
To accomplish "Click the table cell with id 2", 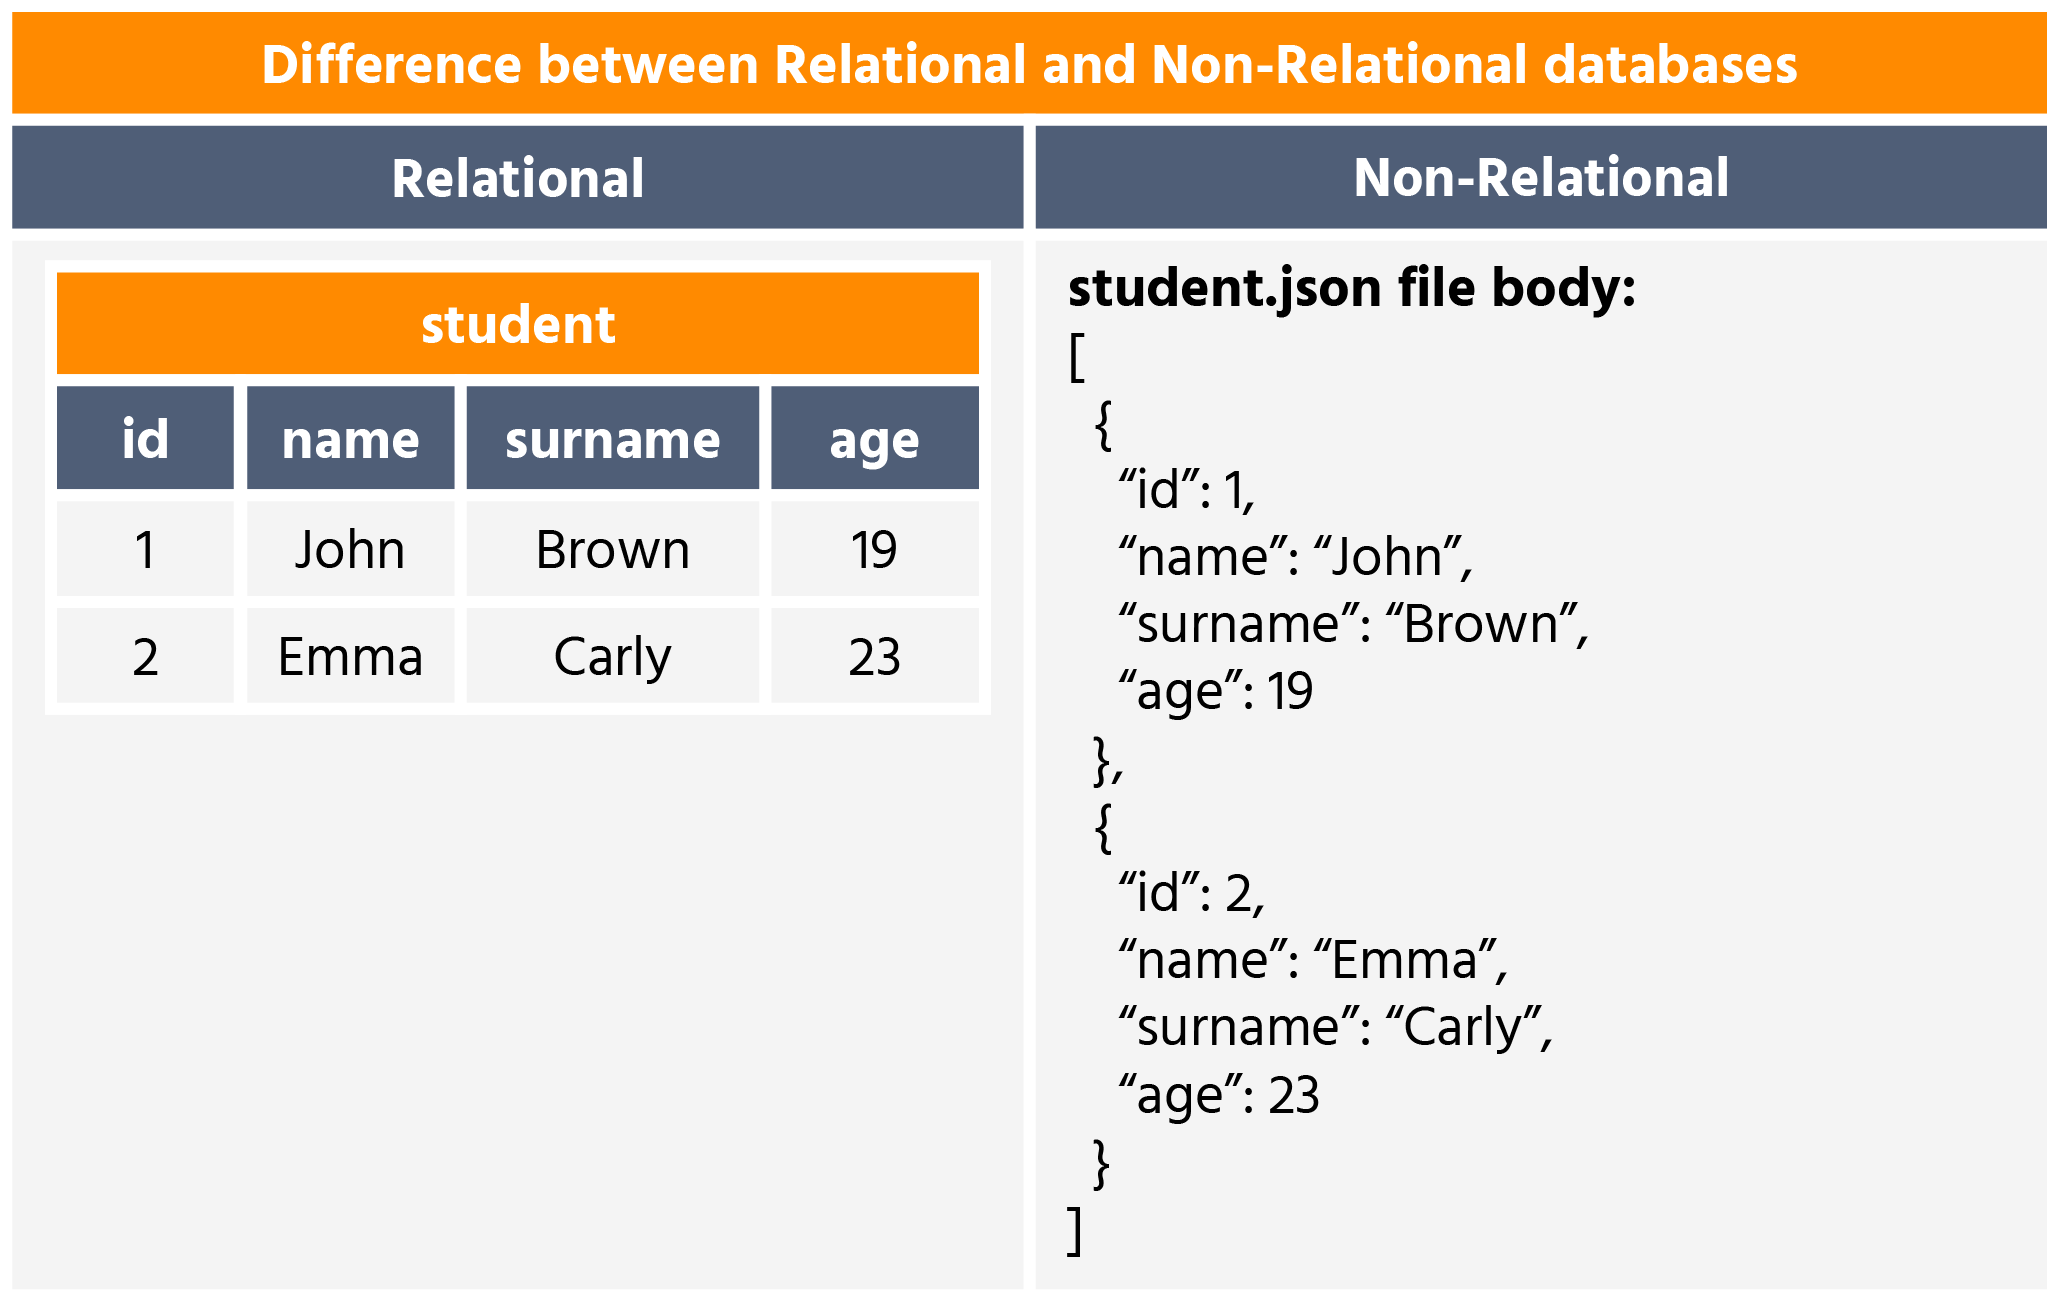I will 145,656.
